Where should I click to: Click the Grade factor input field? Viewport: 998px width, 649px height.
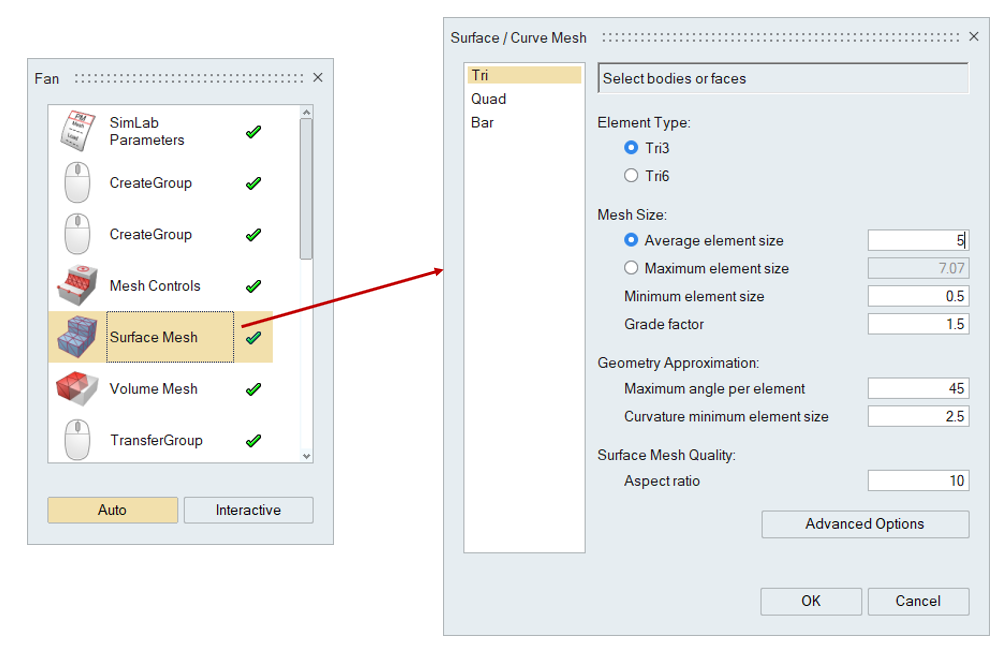coord(917,324)
